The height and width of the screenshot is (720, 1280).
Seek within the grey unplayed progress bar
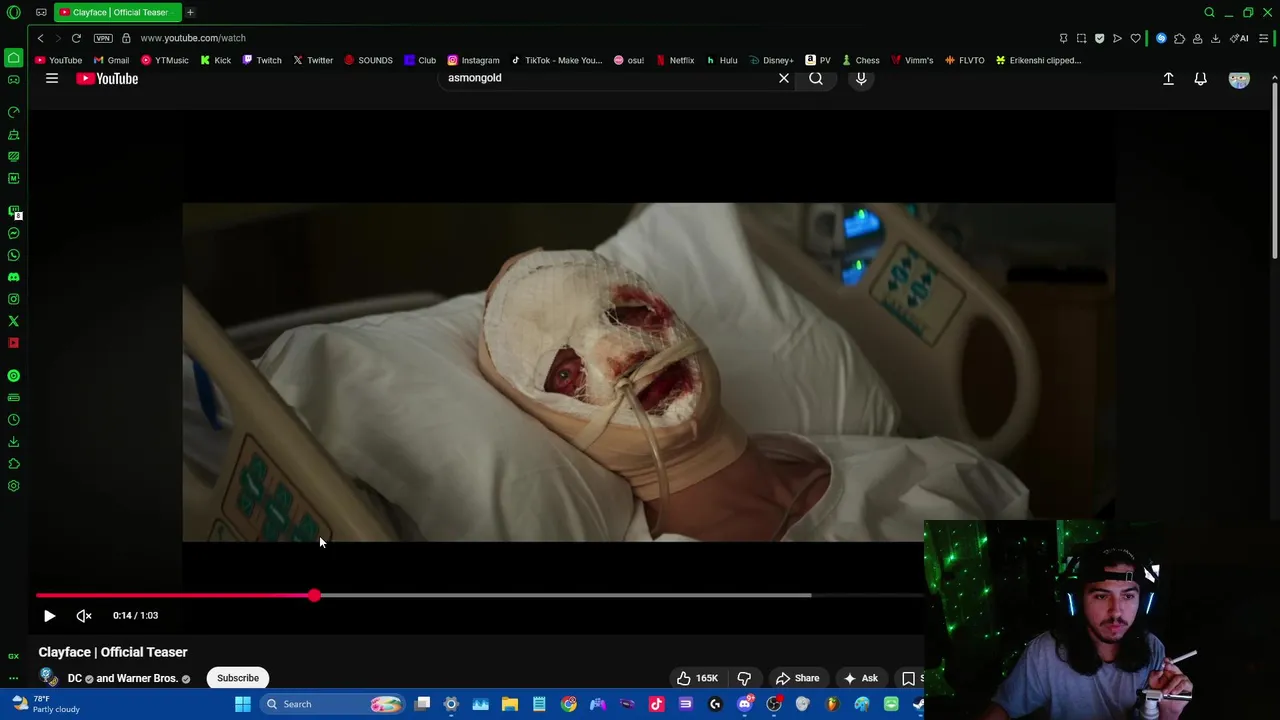(560, 595)
